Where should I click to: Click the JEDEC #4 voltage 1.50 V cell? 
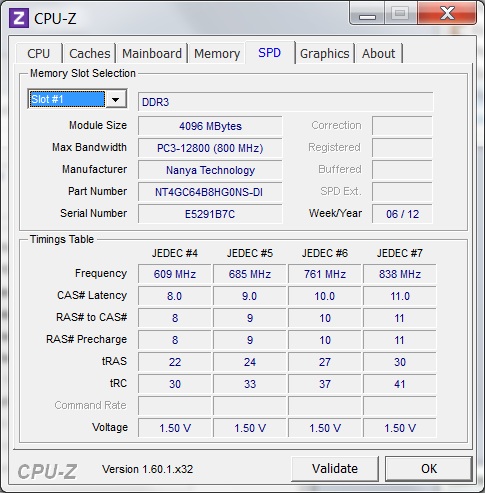(x=175, y=428)
